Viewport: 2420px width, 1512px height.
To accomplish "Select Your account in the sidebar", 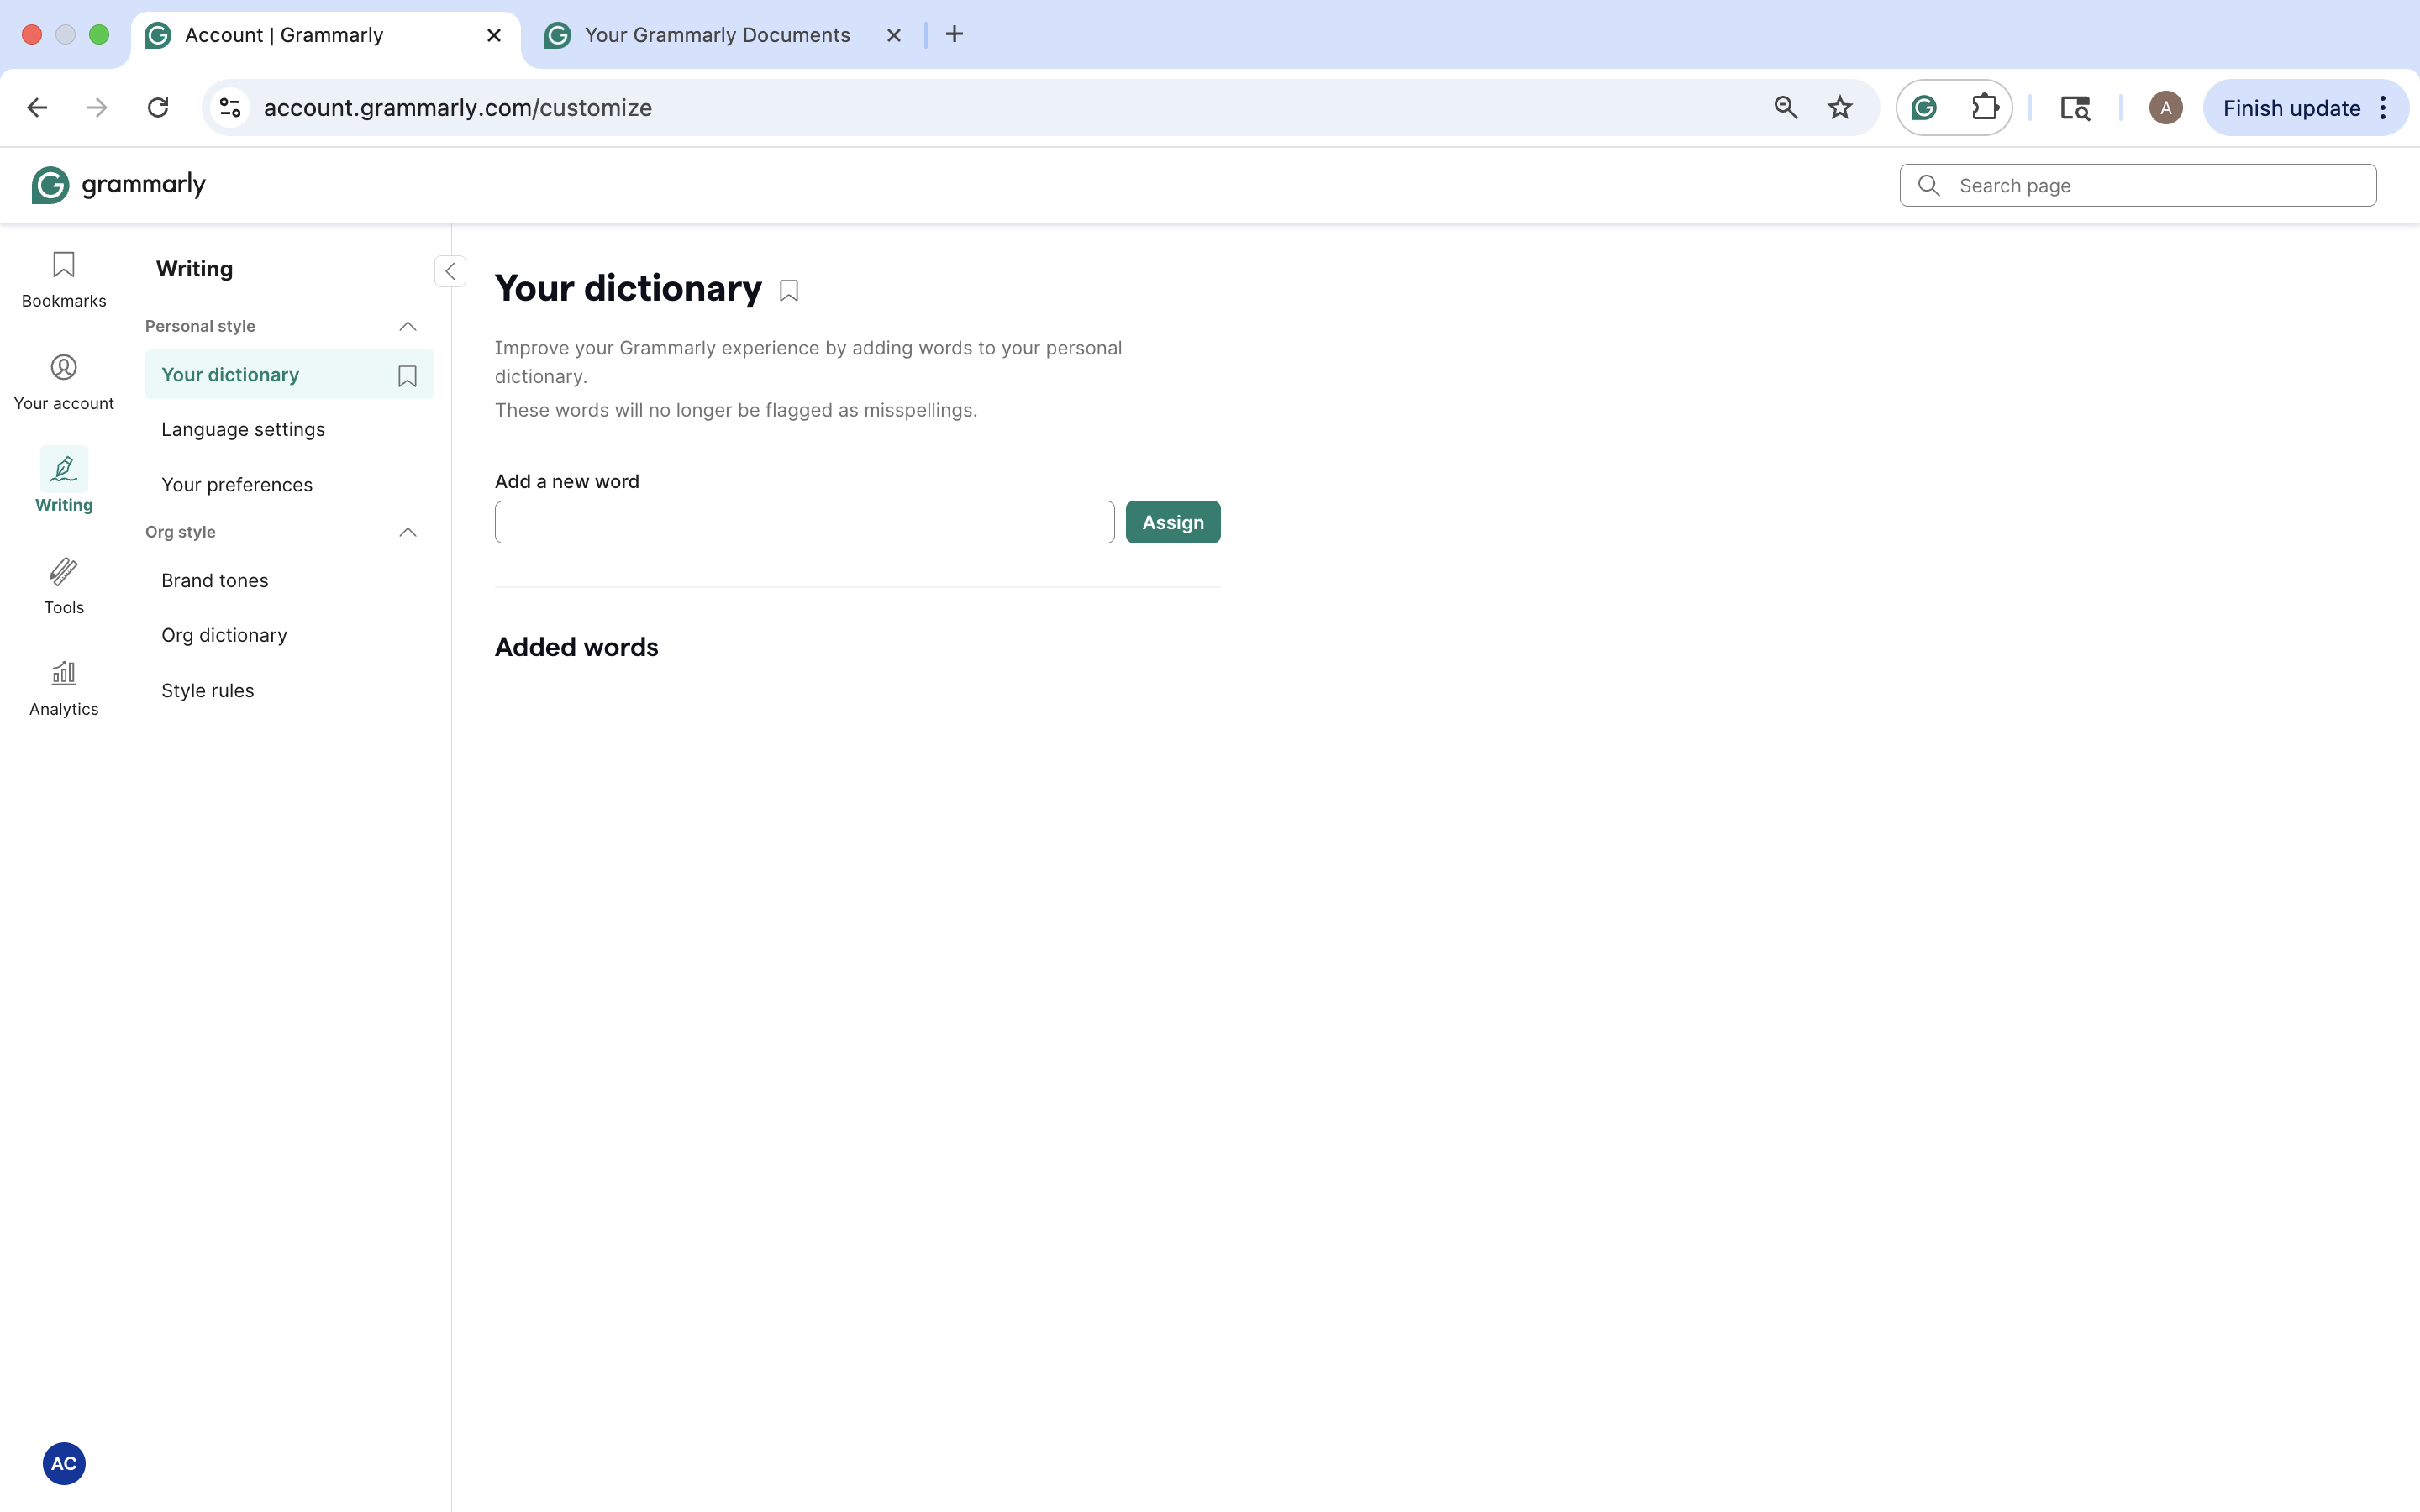I will pos(63,381).
